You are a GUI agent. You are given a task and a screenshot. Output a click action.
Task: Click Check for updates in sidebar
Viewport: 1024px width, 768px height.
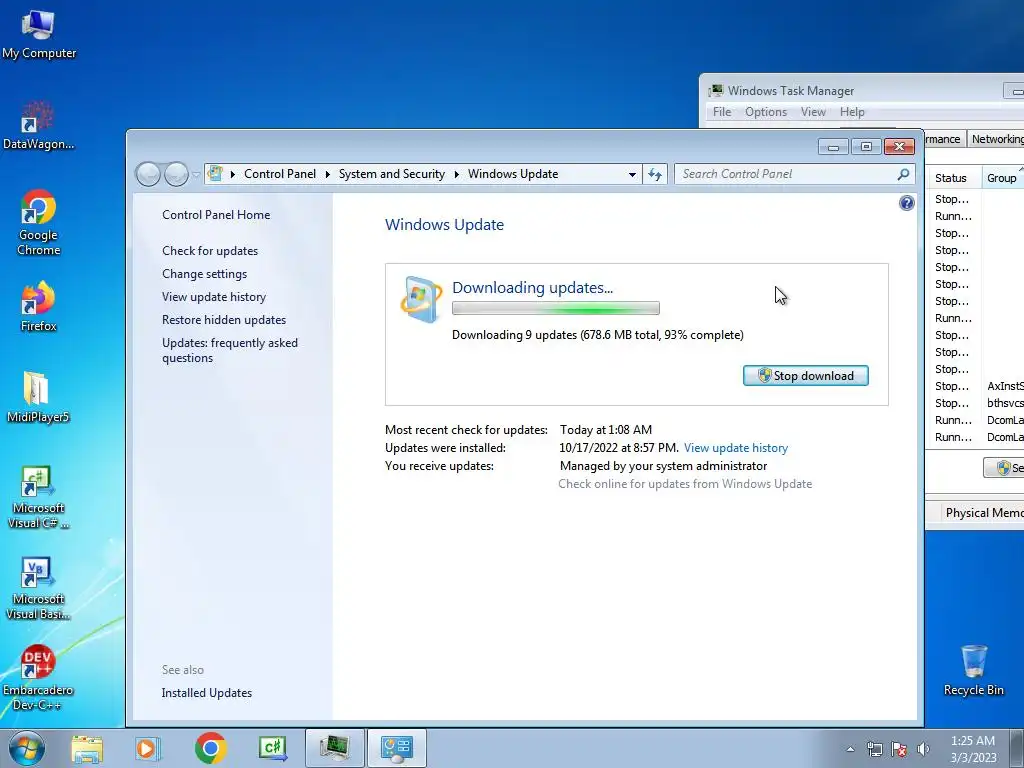pos(210,251)
